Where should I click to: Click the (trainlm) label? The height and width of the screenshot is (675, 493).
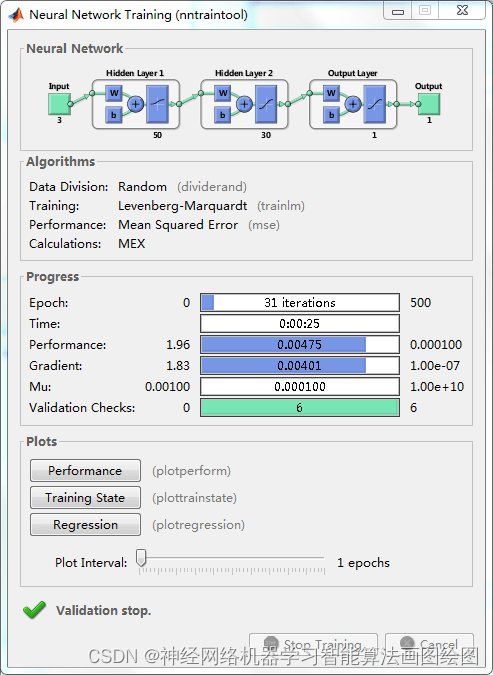pos(281,206)
